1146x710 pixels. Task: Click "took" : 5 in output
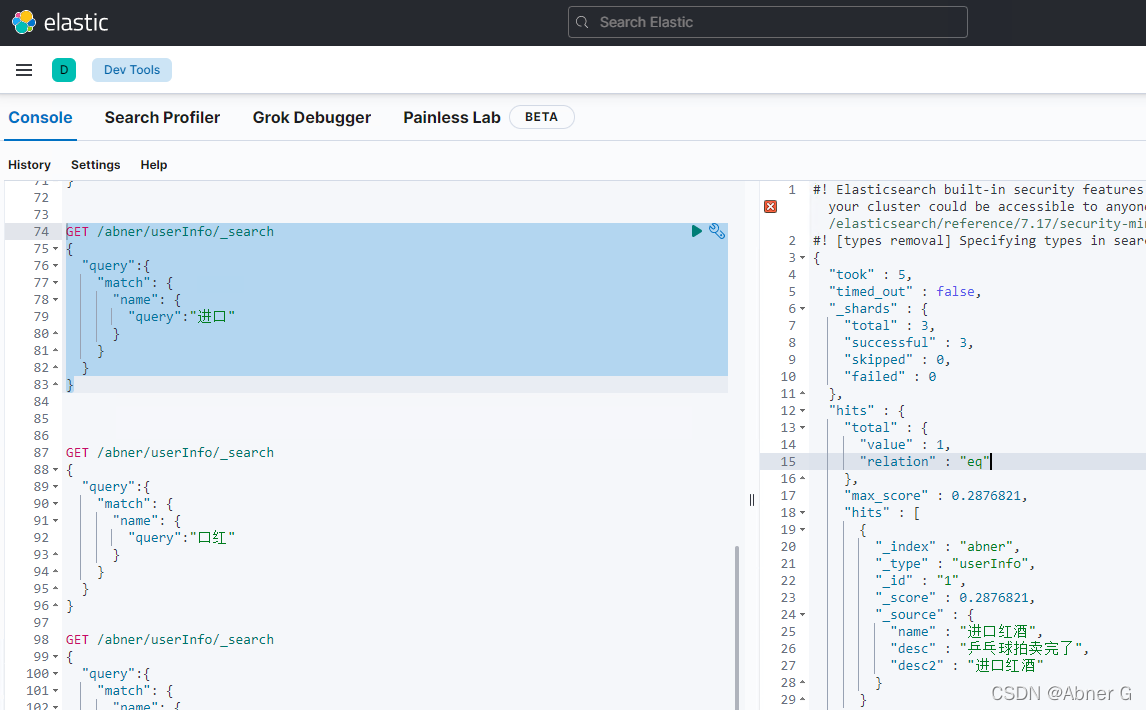(870, 274)
